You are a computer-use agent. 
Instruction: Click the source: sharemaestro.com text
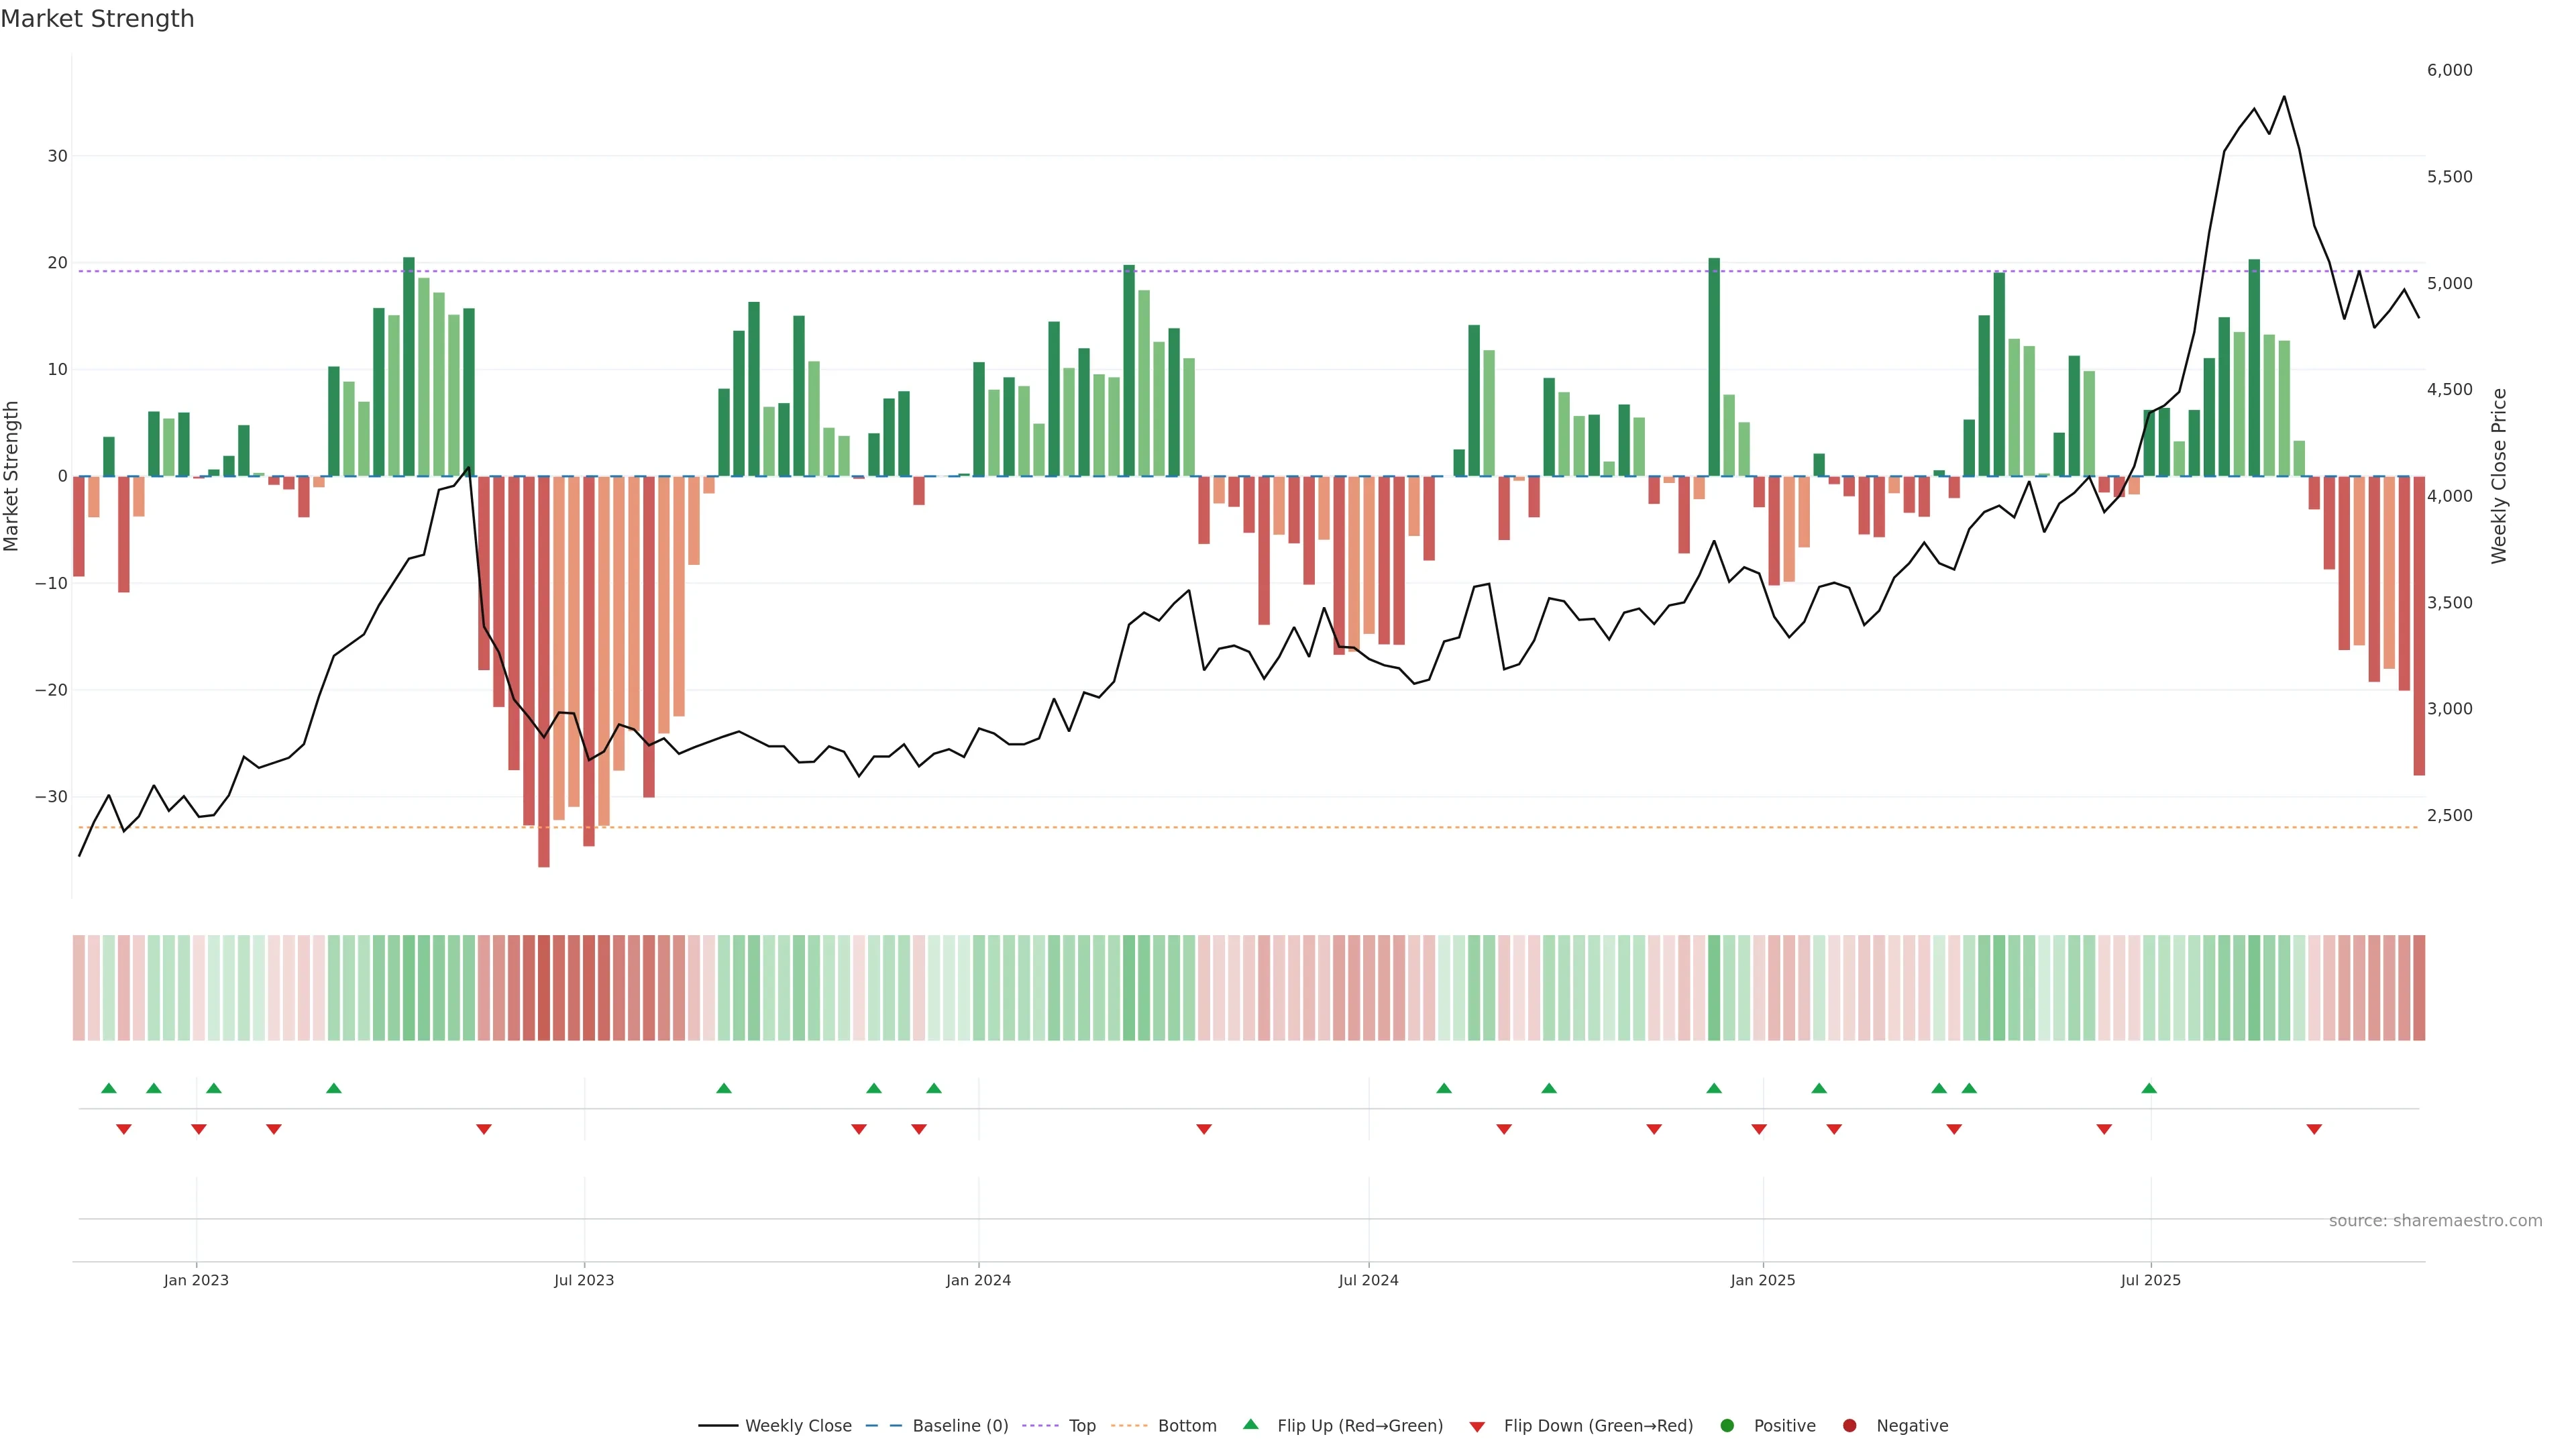coord(2435,1221)
